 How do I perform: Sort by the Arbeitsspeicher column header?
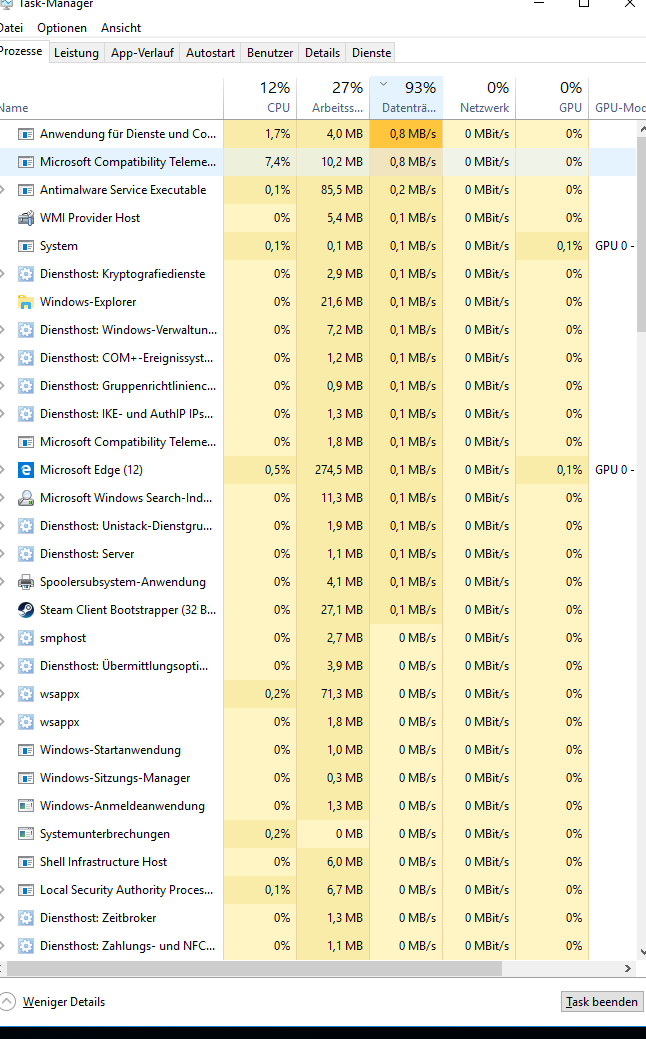333,97
